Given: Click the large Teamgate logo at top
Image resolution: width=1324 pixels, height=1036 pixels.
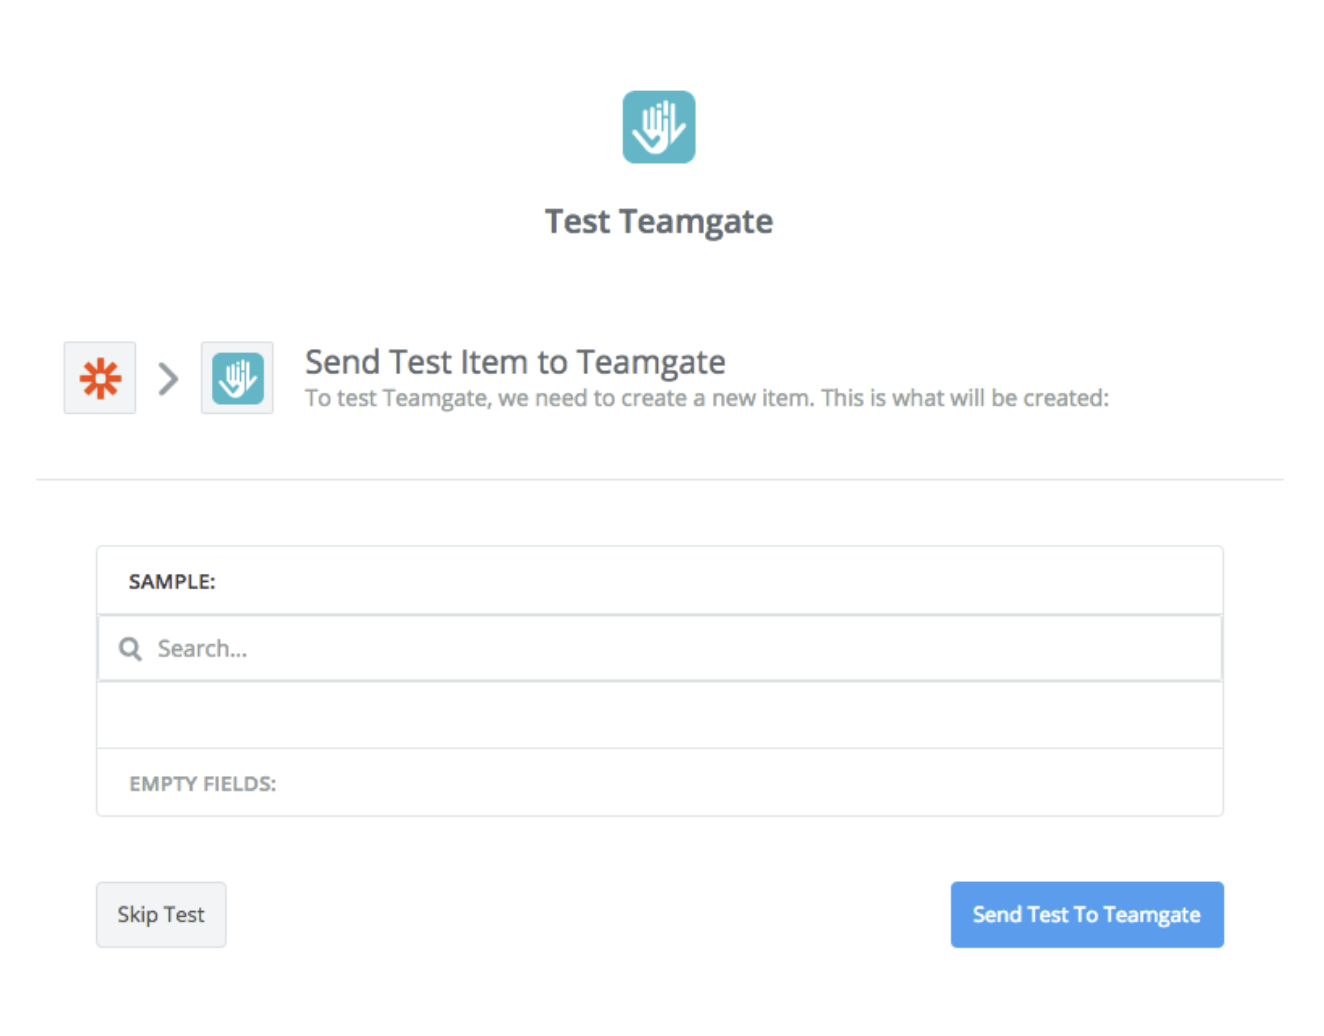Looking at the screenshot, I should click(659, 127).
